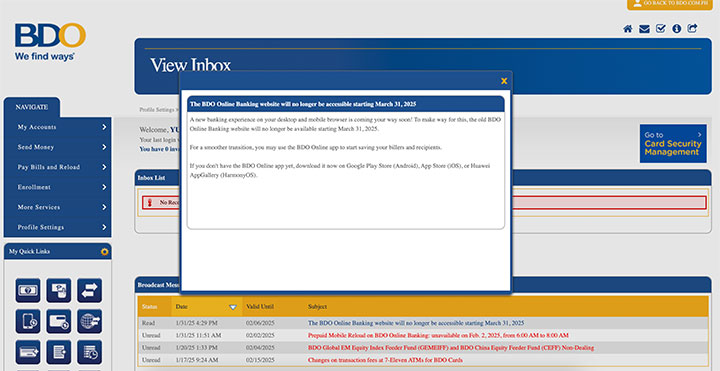This screenshot has width=720, height=371.
Task: Click the Profile Settings breadcrumb link
Action: (x=157, y=110)
